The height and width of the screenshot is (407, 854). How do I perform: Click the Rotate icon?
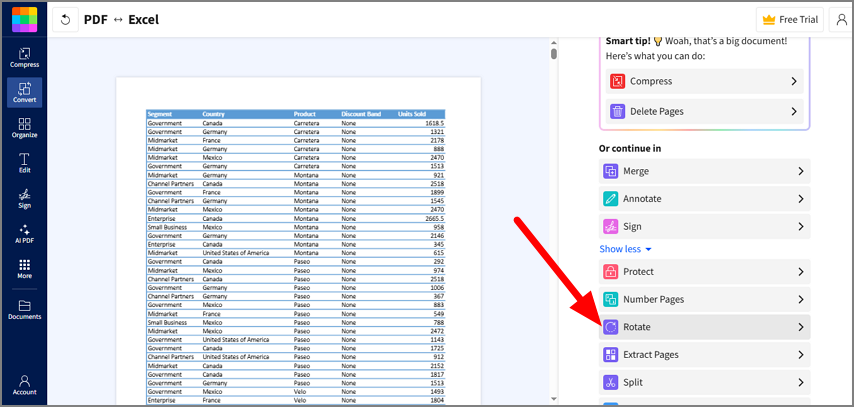[611, 327]
